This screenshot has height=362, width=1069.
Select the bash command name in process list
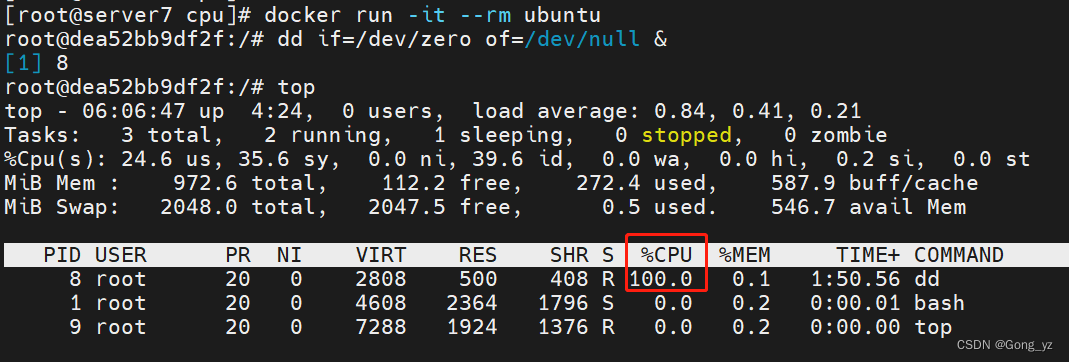pos(939,303)
